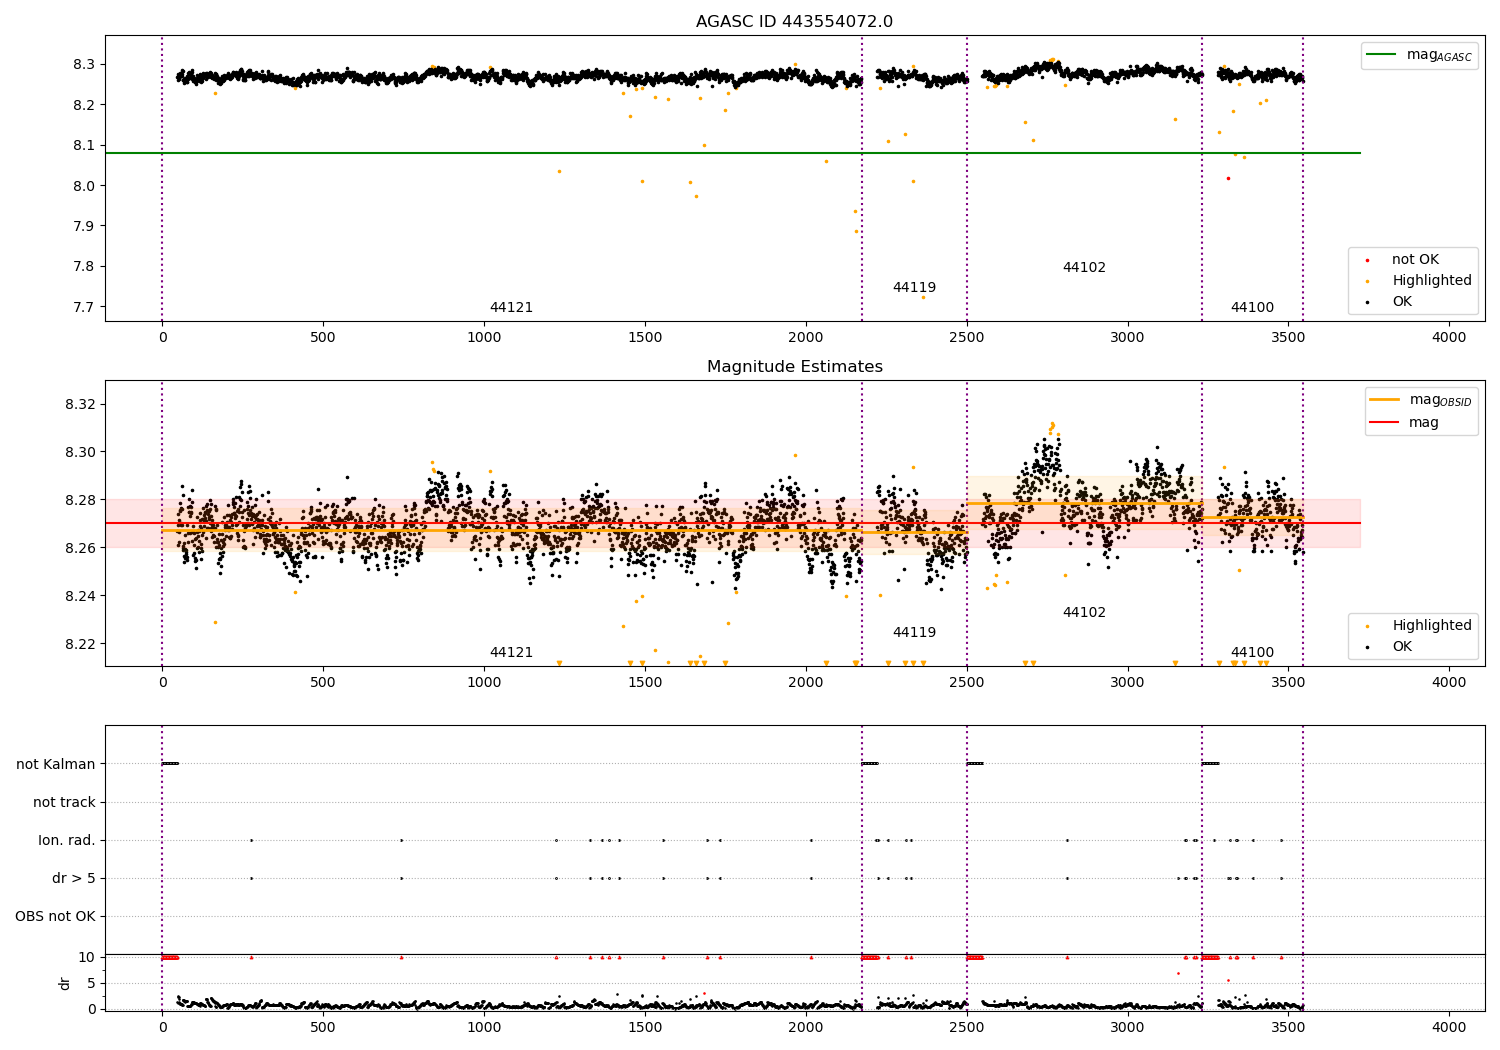Screen dimensions: 1500x1050
Task: Click the "AGASC ID 443554072.0" plot title
Action: point(794,22)
